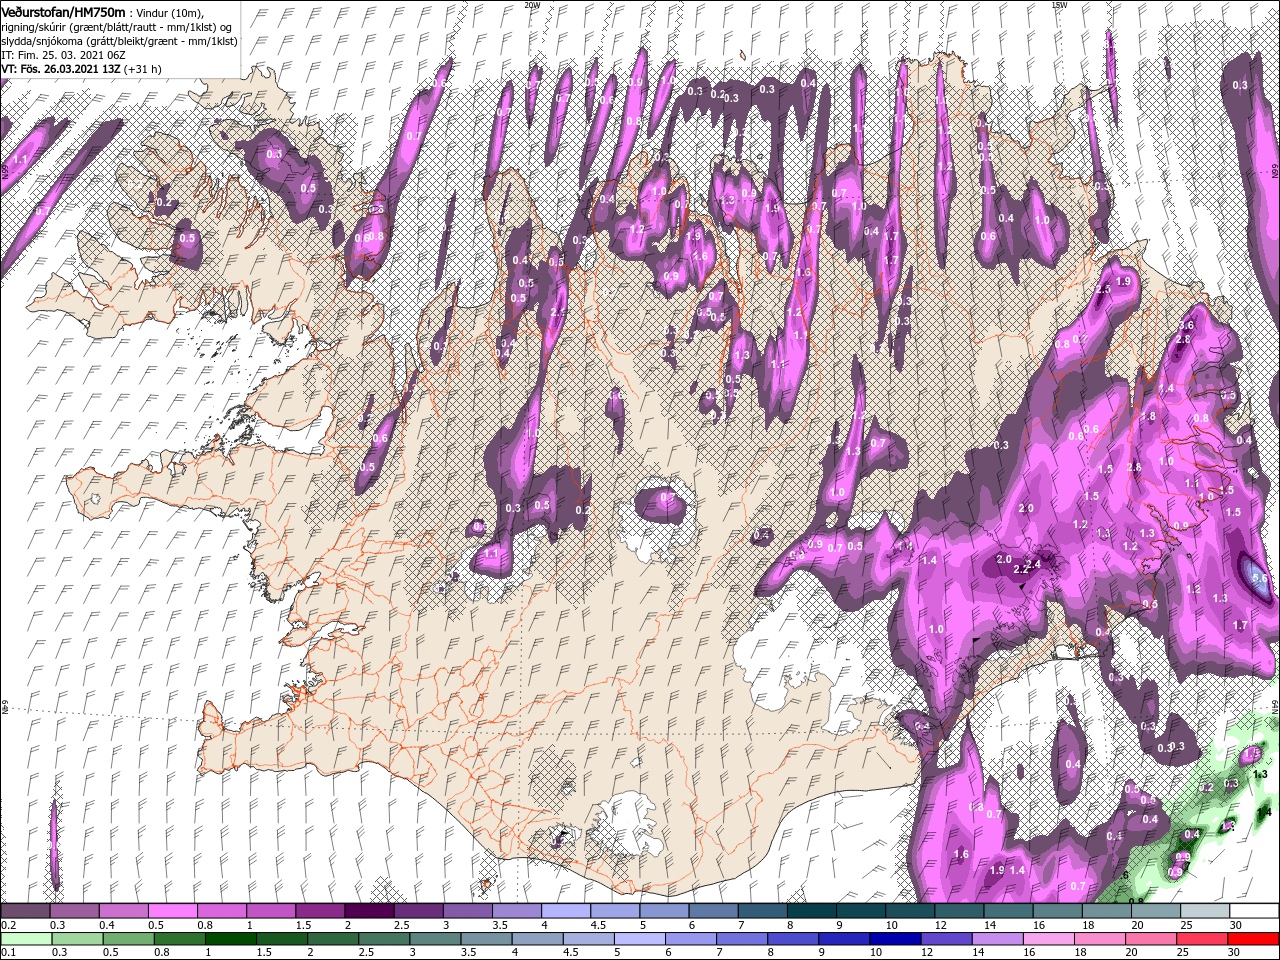Screen dimensions: 1280x960
Task: Click the Veðurstofan/HM750m title text
Action: pyautogui.click(x=63, y=11)
